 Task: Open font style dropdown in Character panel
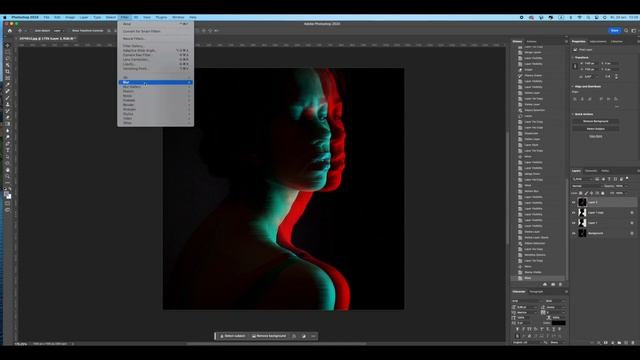(556, 301)
